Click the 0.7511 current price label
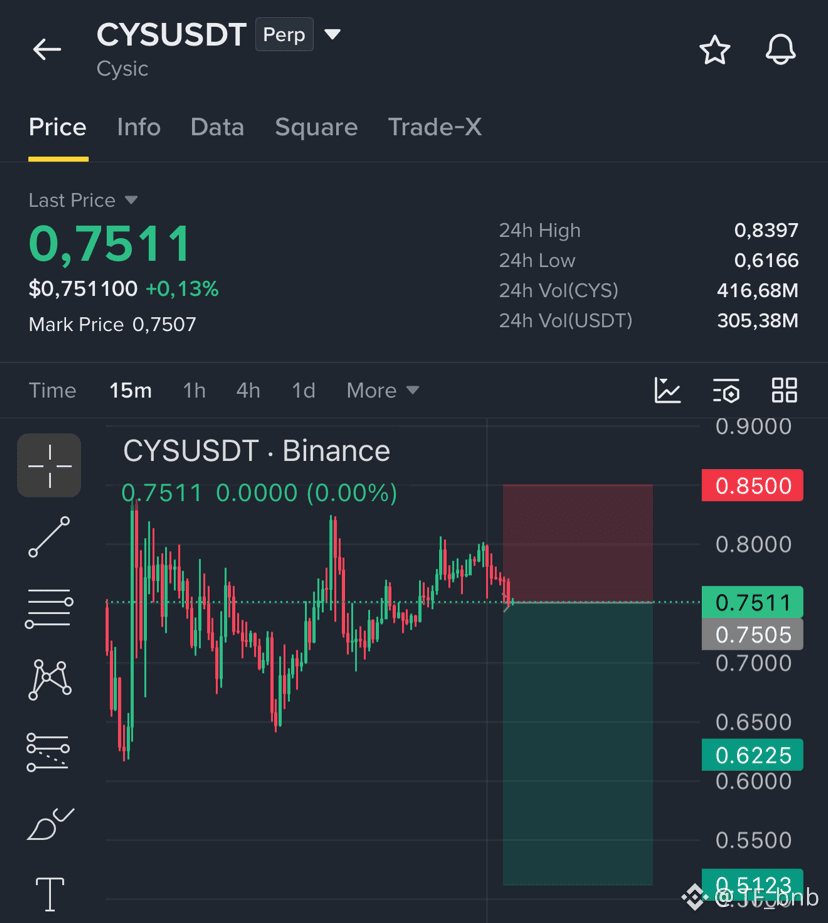Viewport: 828px width, 923px height. pos(753,602)
